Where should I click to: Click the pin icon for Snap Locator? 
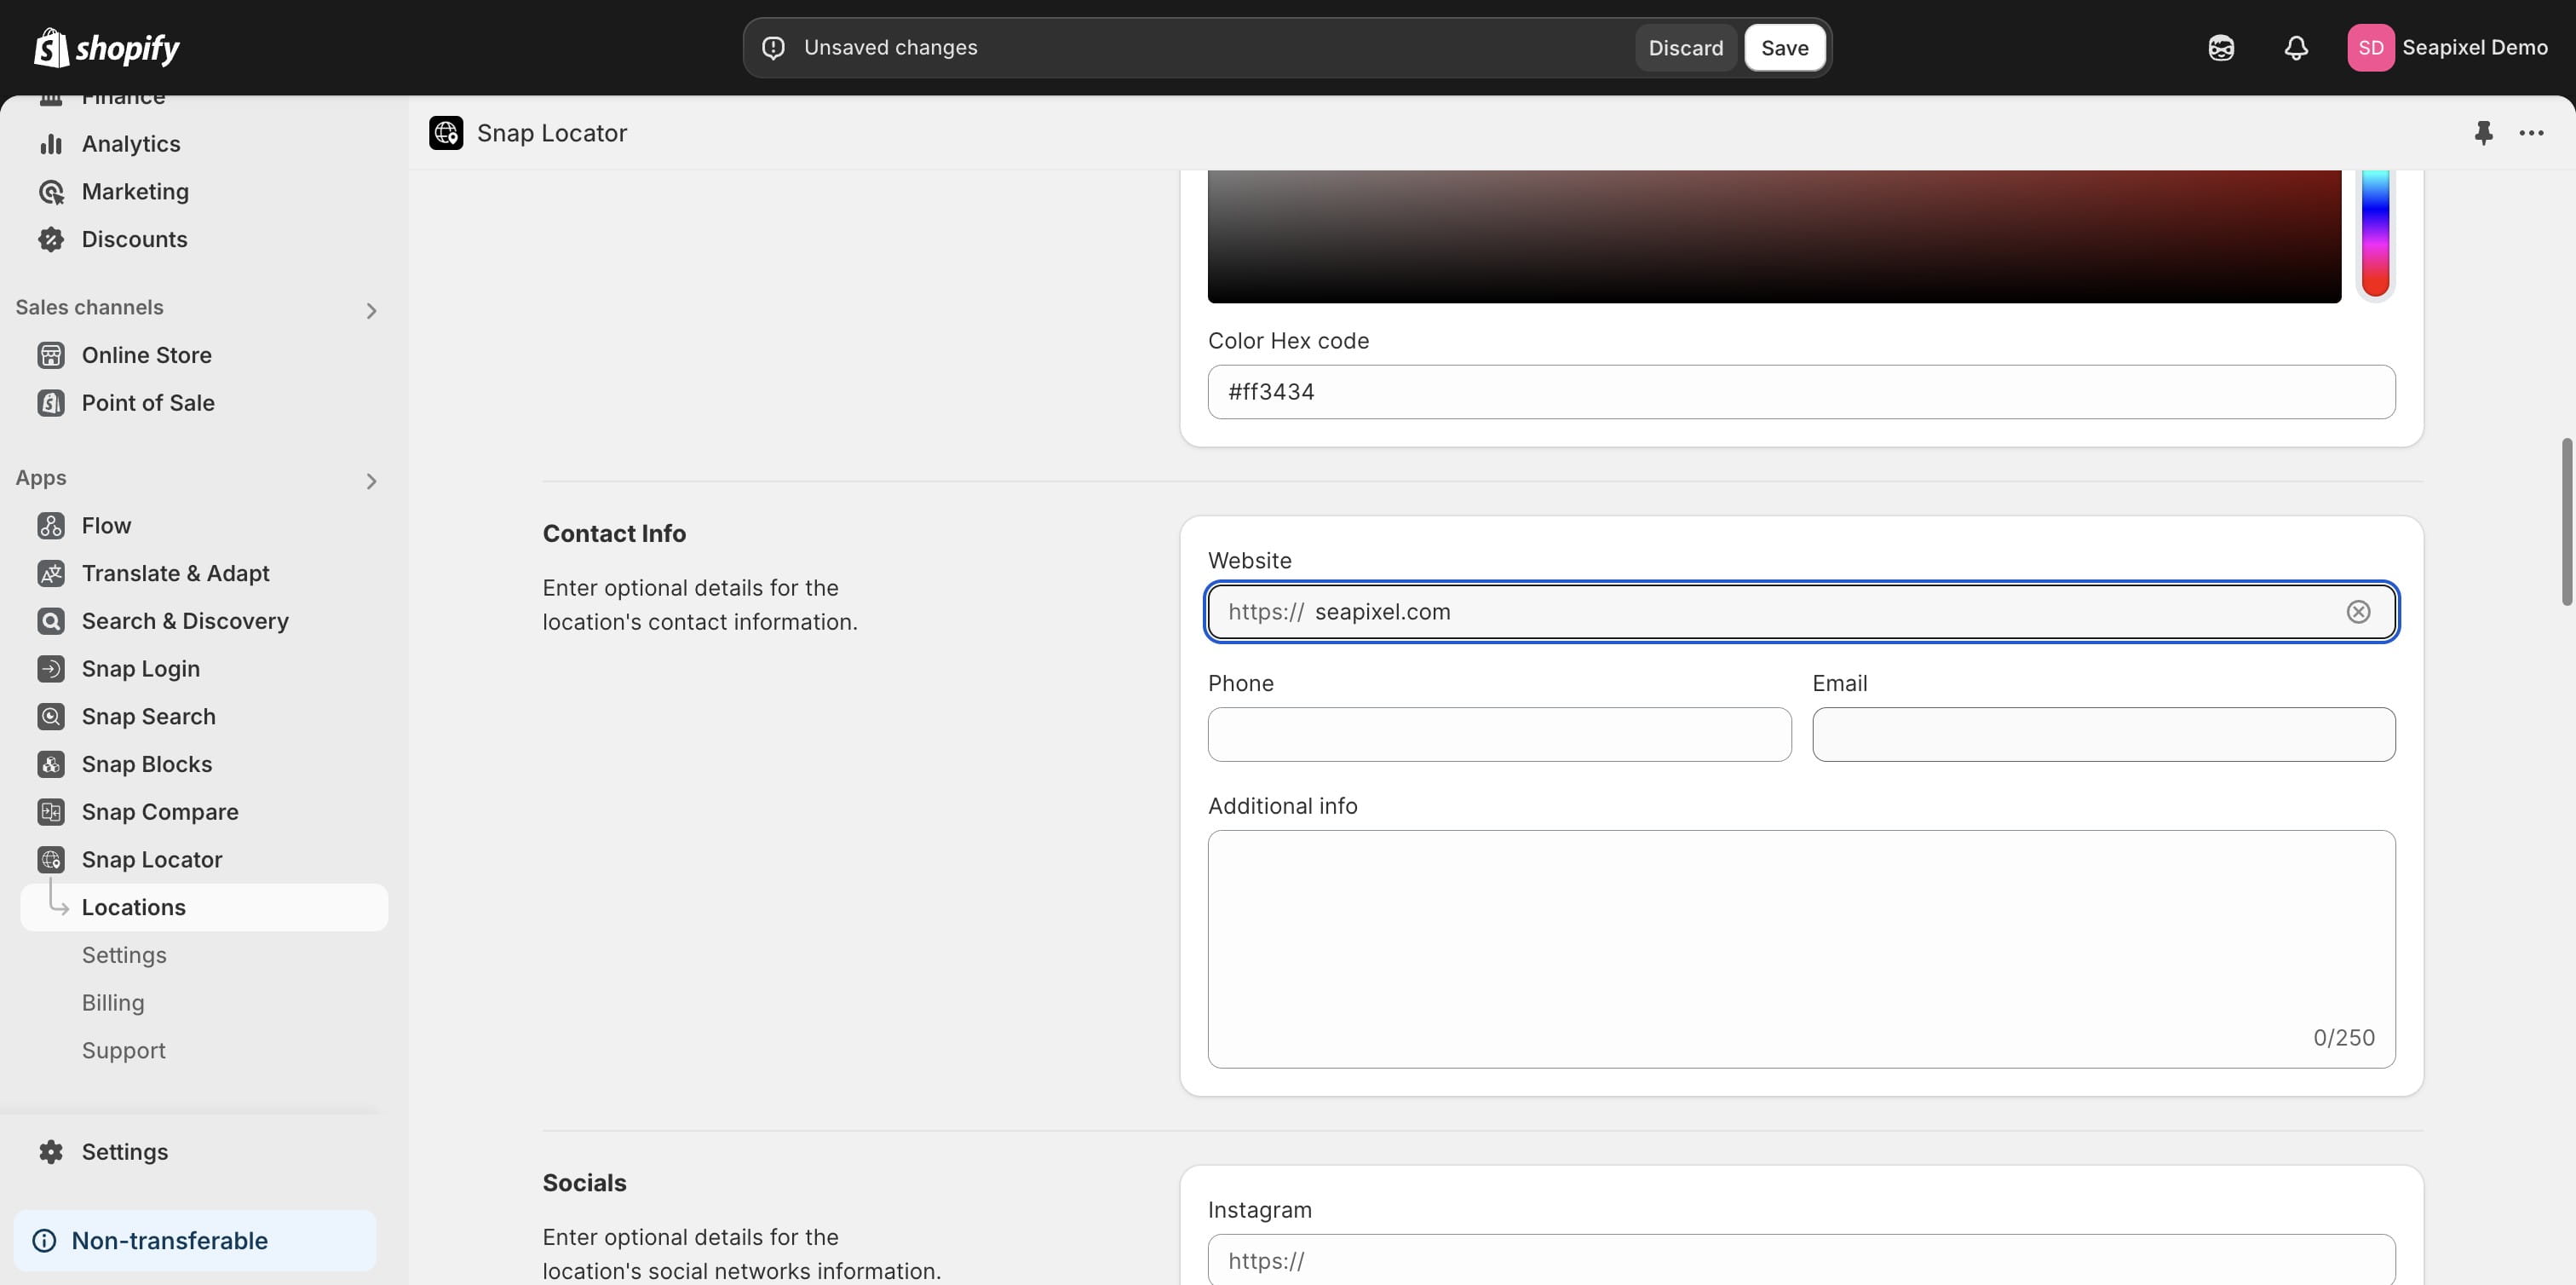pyautogui.click(x=2483, y=133)
